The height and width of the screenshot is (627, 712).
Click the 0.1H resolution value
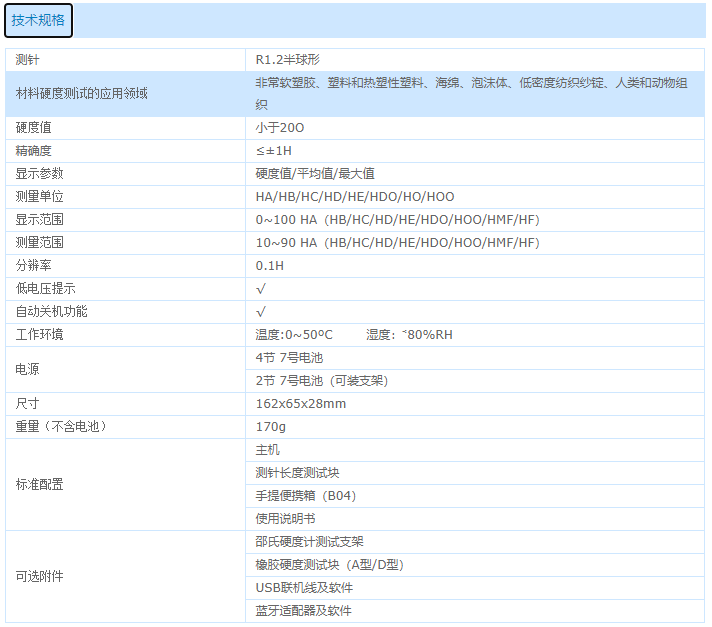[x=270, y=266]
